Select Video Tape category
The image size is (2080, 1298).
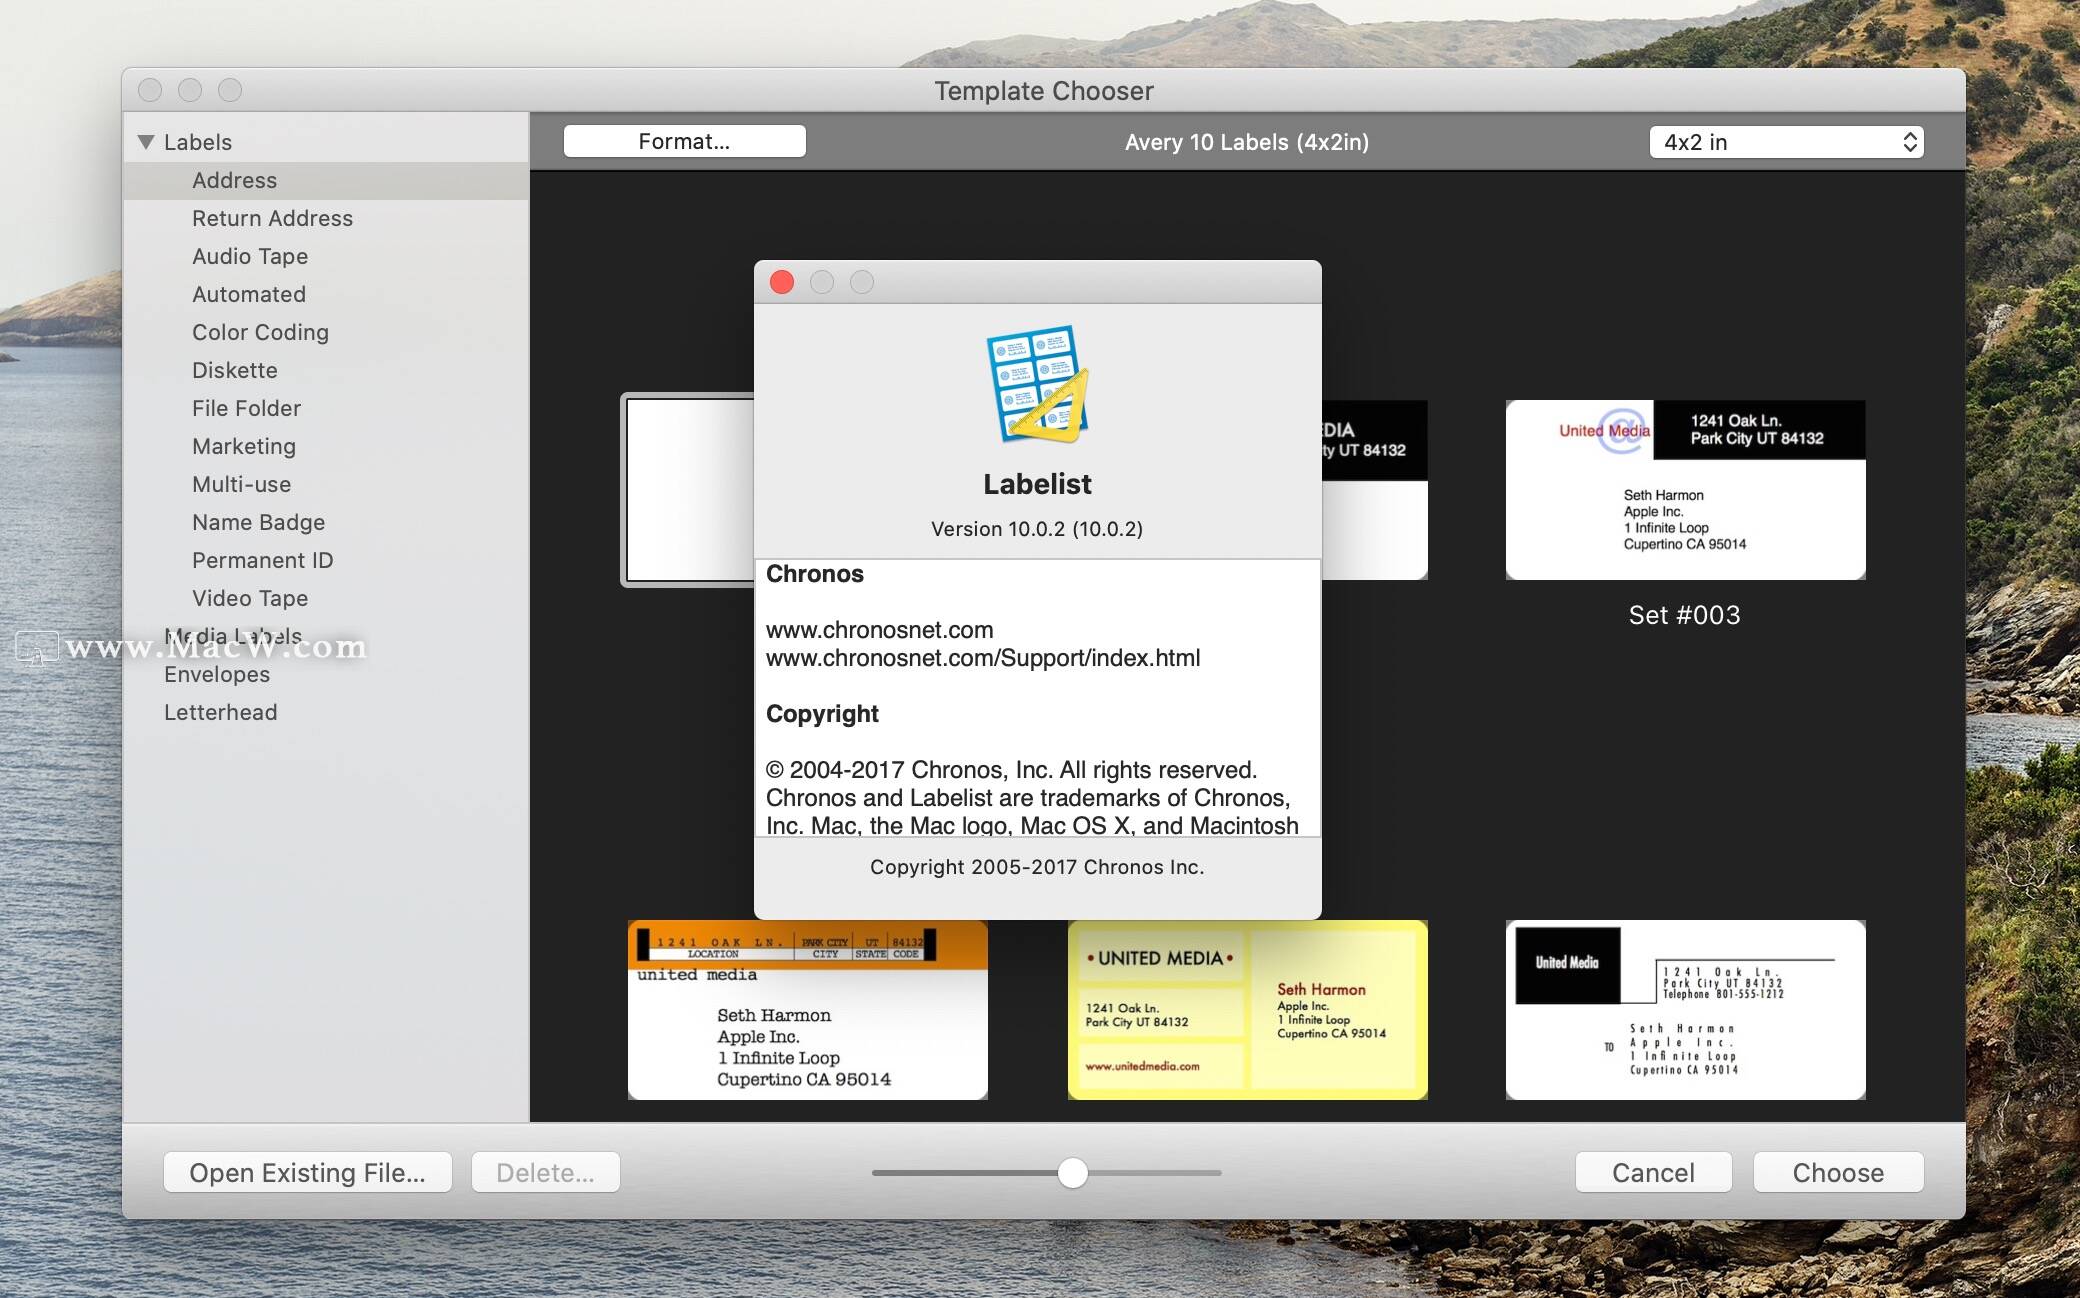(x=250, y=598)
